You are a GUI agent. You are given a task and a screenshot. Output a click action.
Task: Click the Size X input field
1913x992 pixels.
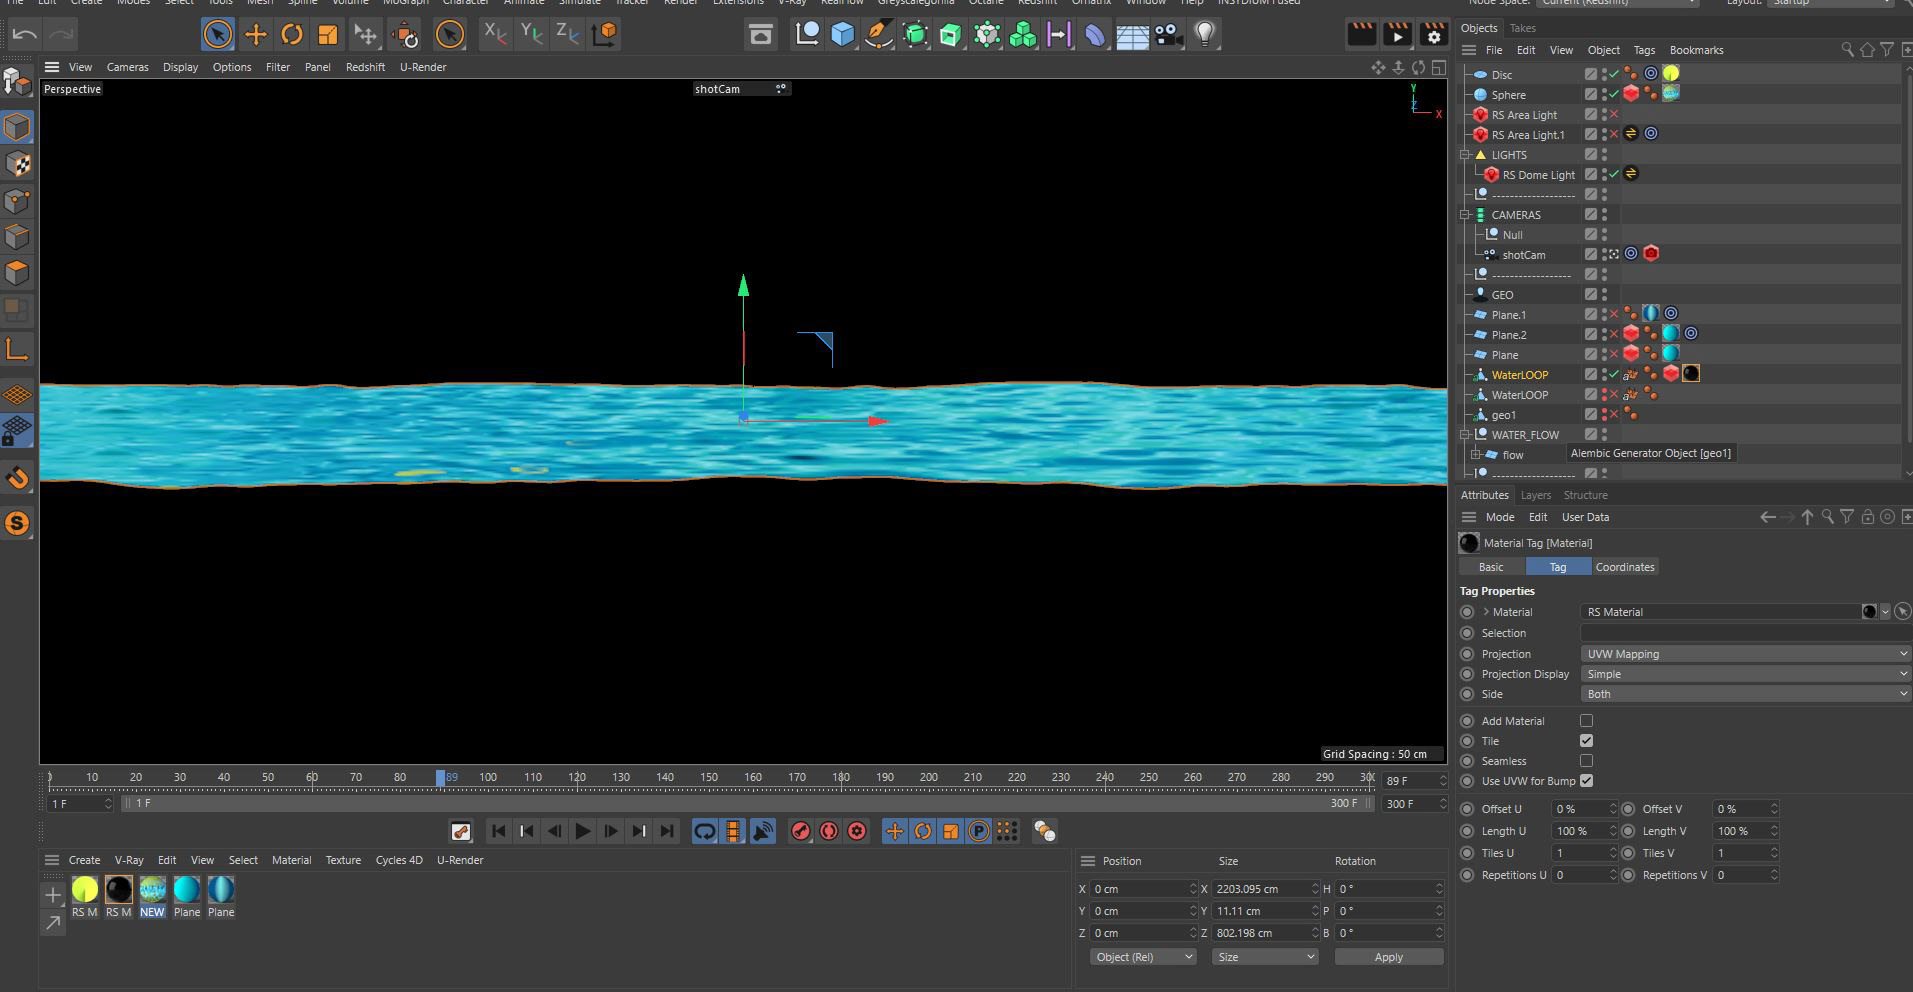1258,889
